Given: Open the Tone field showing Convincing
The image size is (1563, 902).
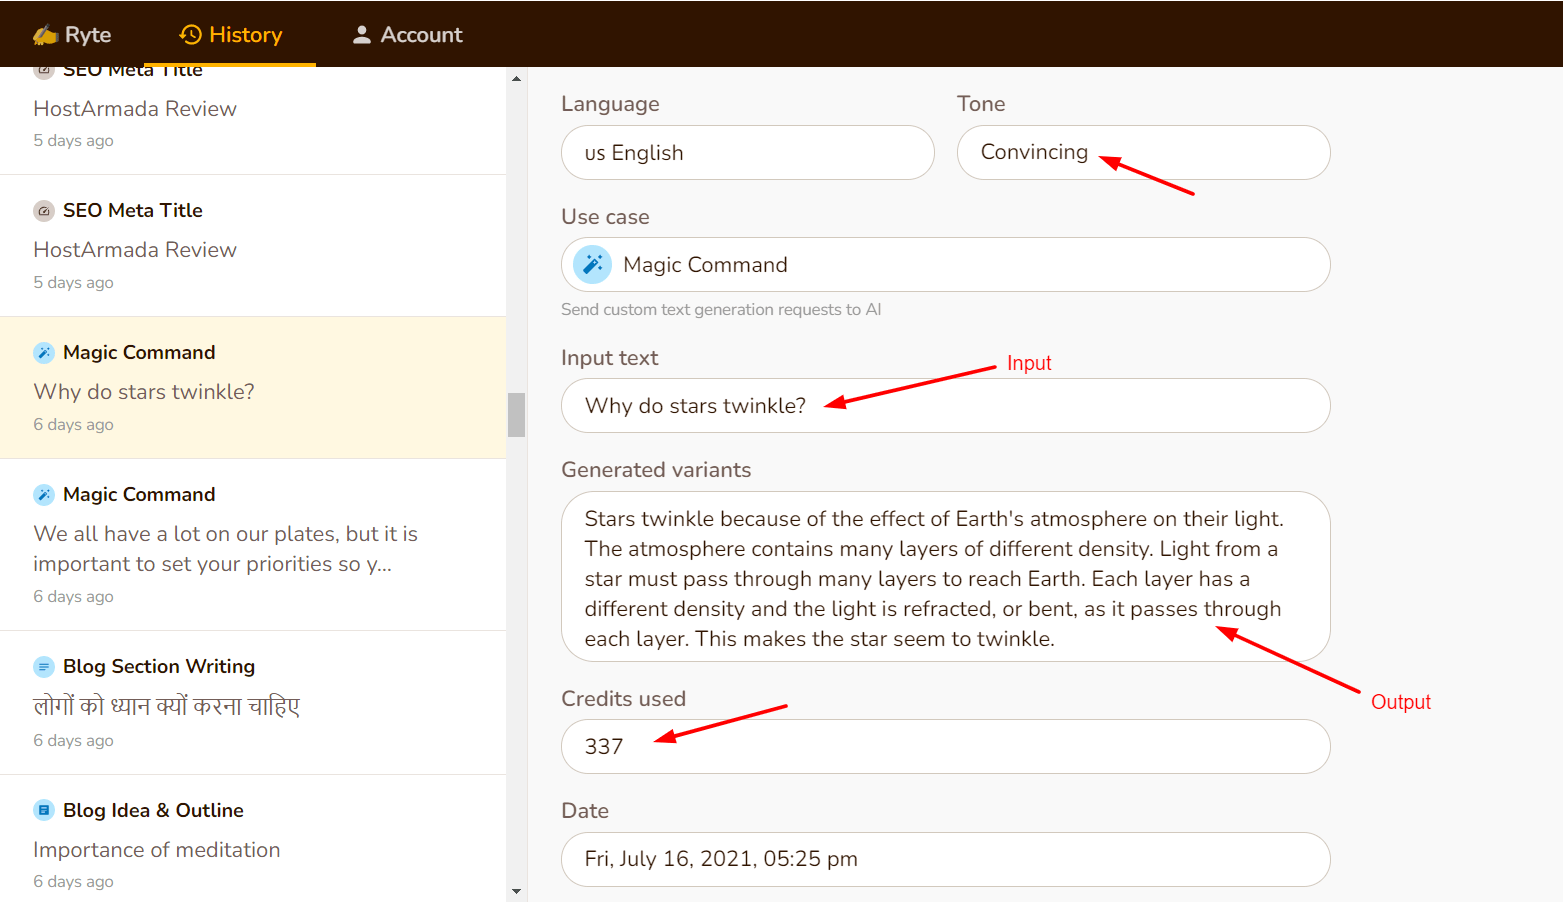Looking at the screenshot, I should pyautogui.click(x=1142, y=153).
